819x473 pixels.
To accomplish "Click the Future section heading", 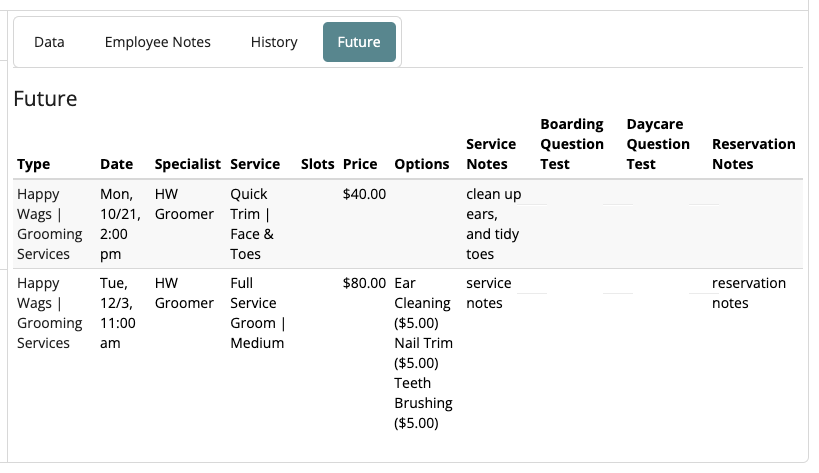I will 45,99.
